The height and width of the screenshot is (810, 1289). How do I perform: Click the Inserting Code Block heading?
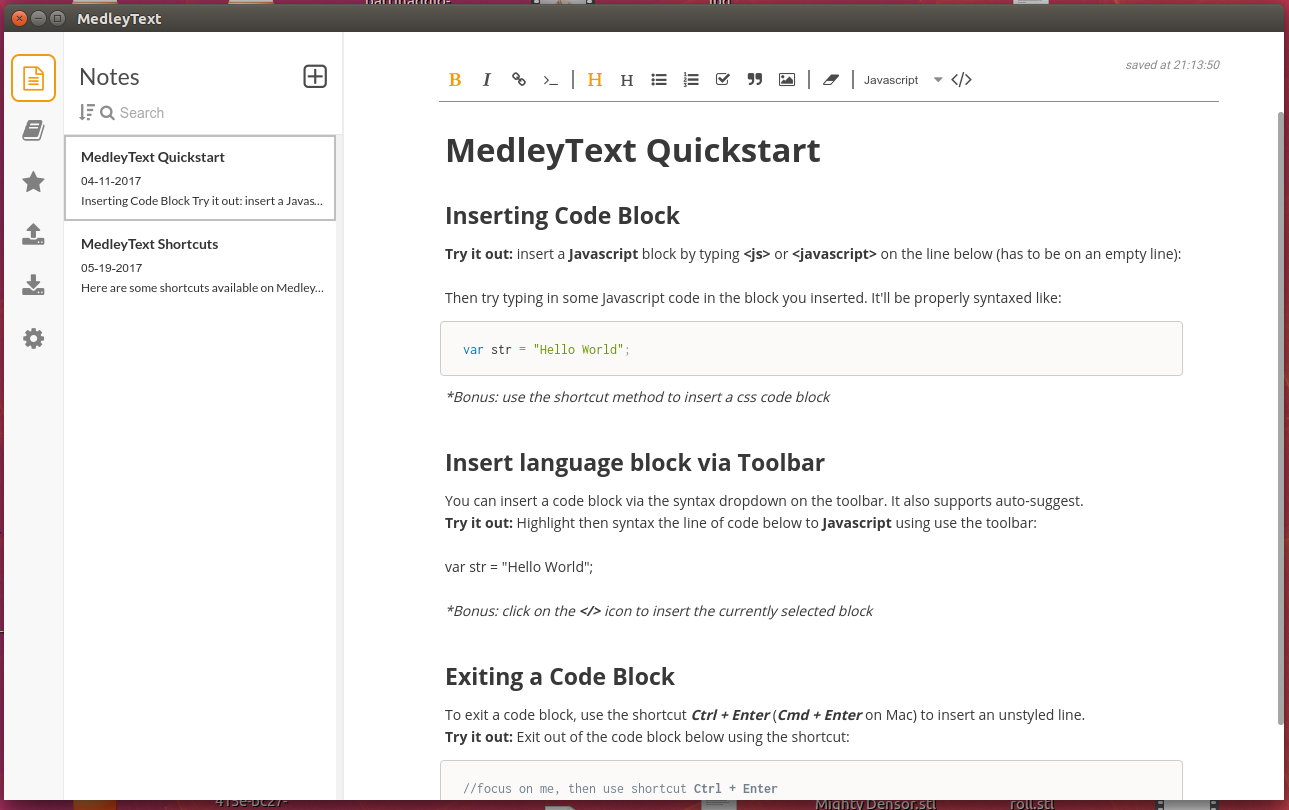point(562,216)
